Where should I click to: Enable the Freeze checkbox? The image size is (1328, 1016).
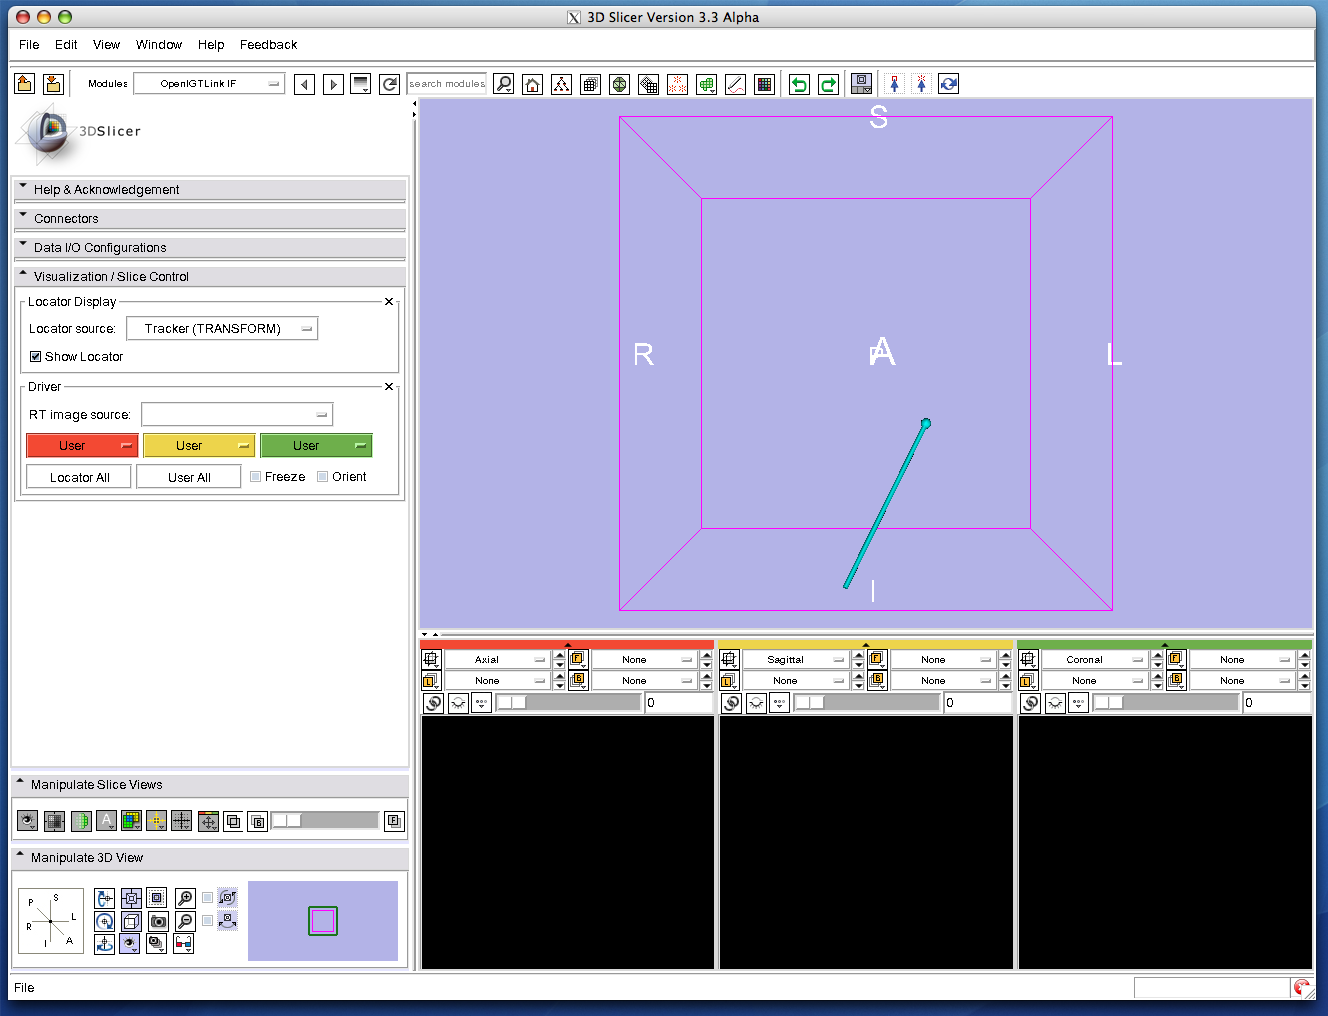(256, 477)
